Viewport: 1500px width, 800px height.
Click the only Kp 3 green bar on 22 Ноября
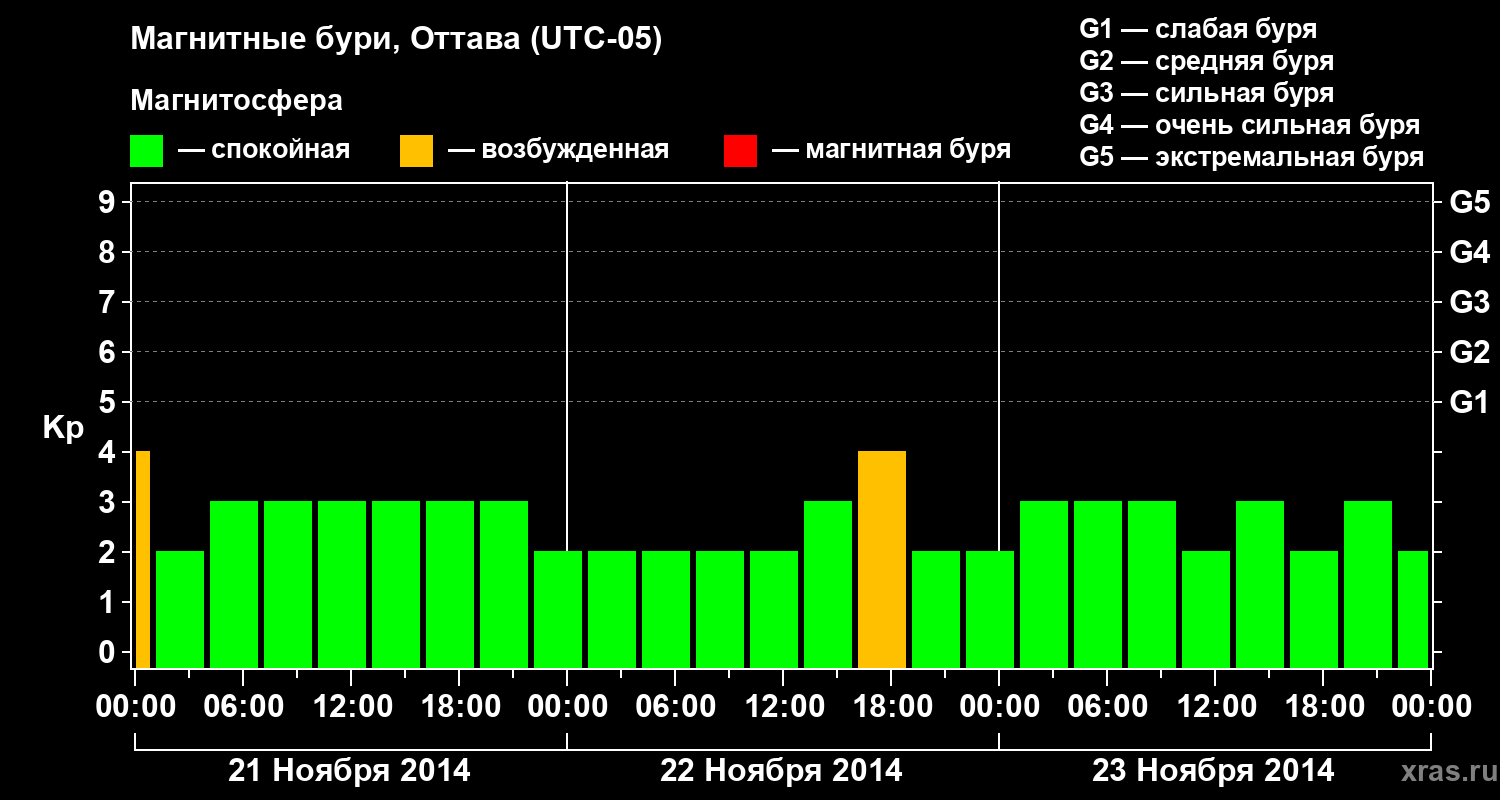click(x=828, y=585)
